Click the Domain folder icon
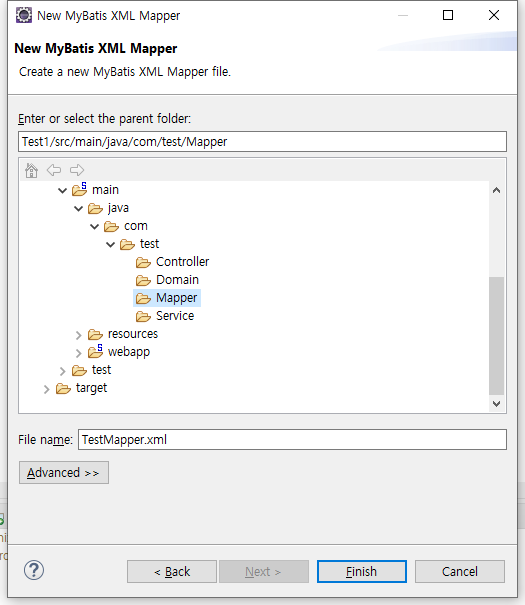 pyautogui.click(x=143, y=281)
